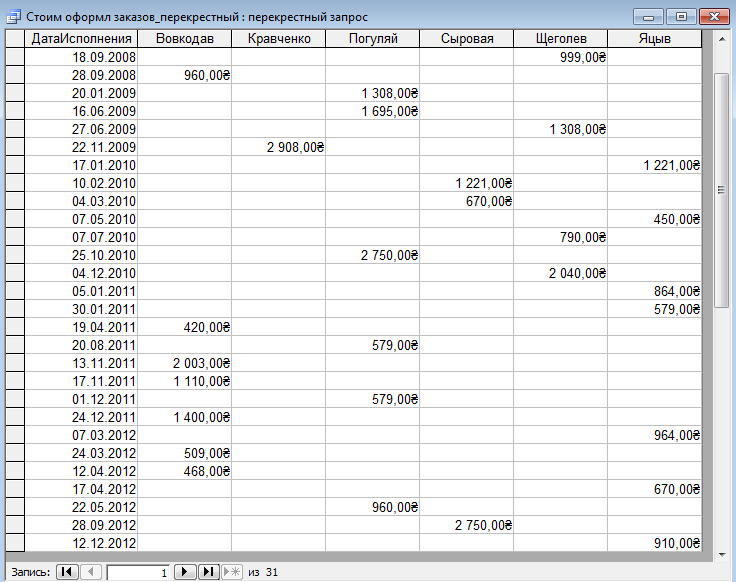736x582 pixels.
Task: Click the 509,00₴ value under Вовкодав
Action: pyautogui.click(x=184, y=453)
